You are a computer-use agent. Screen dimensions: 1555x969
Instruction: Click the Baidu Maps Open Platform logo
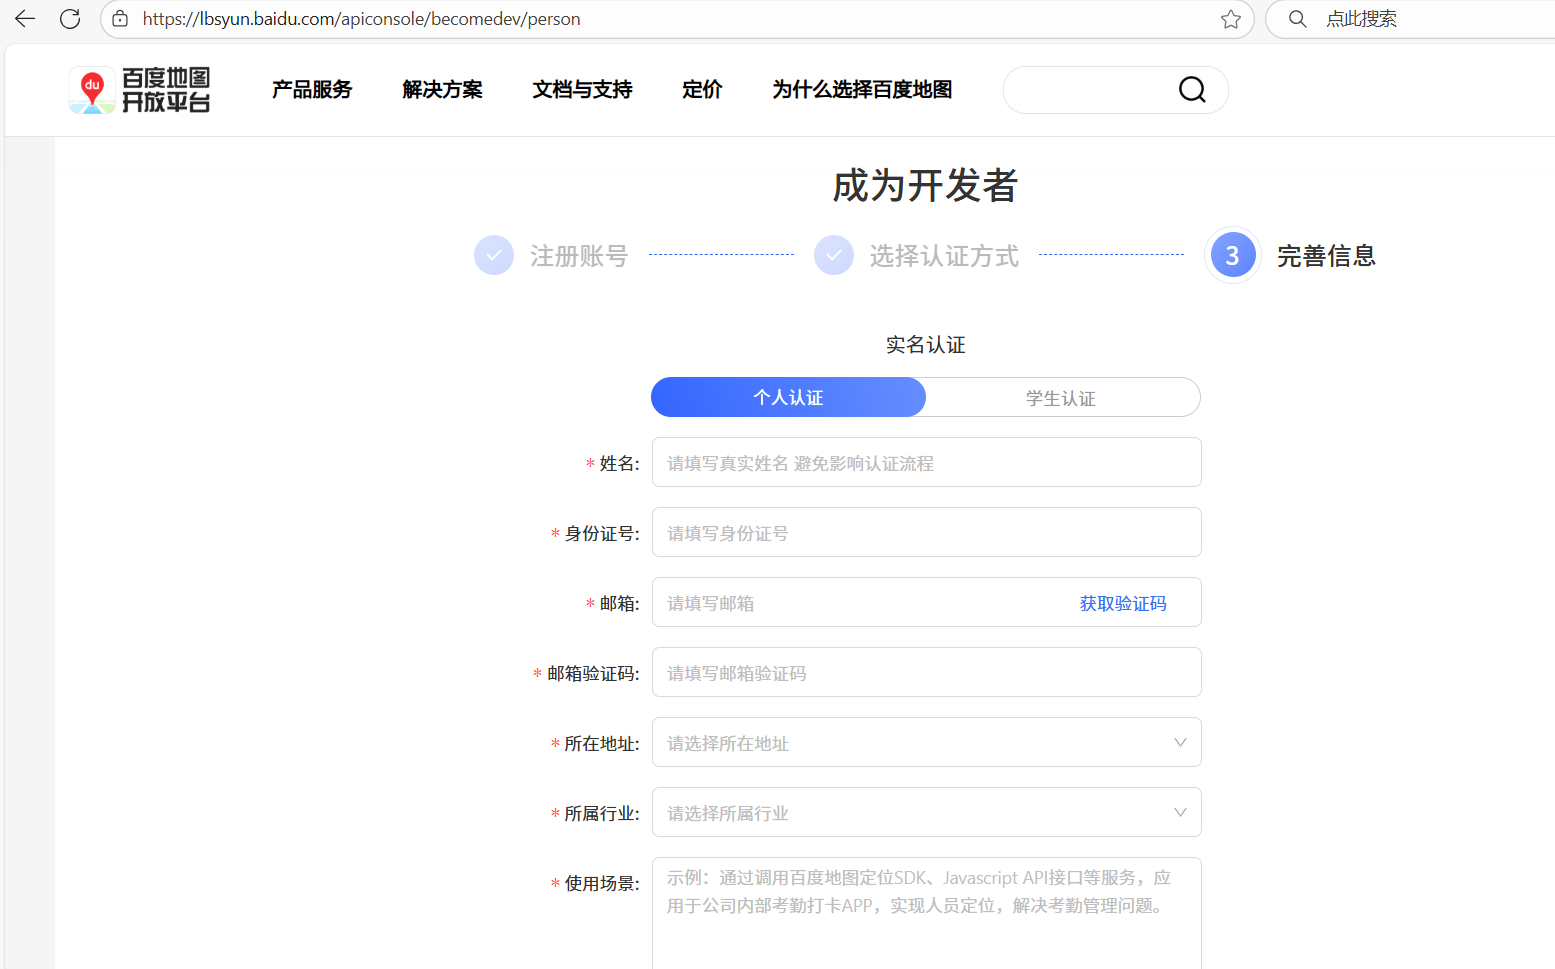tap(140, 90)
